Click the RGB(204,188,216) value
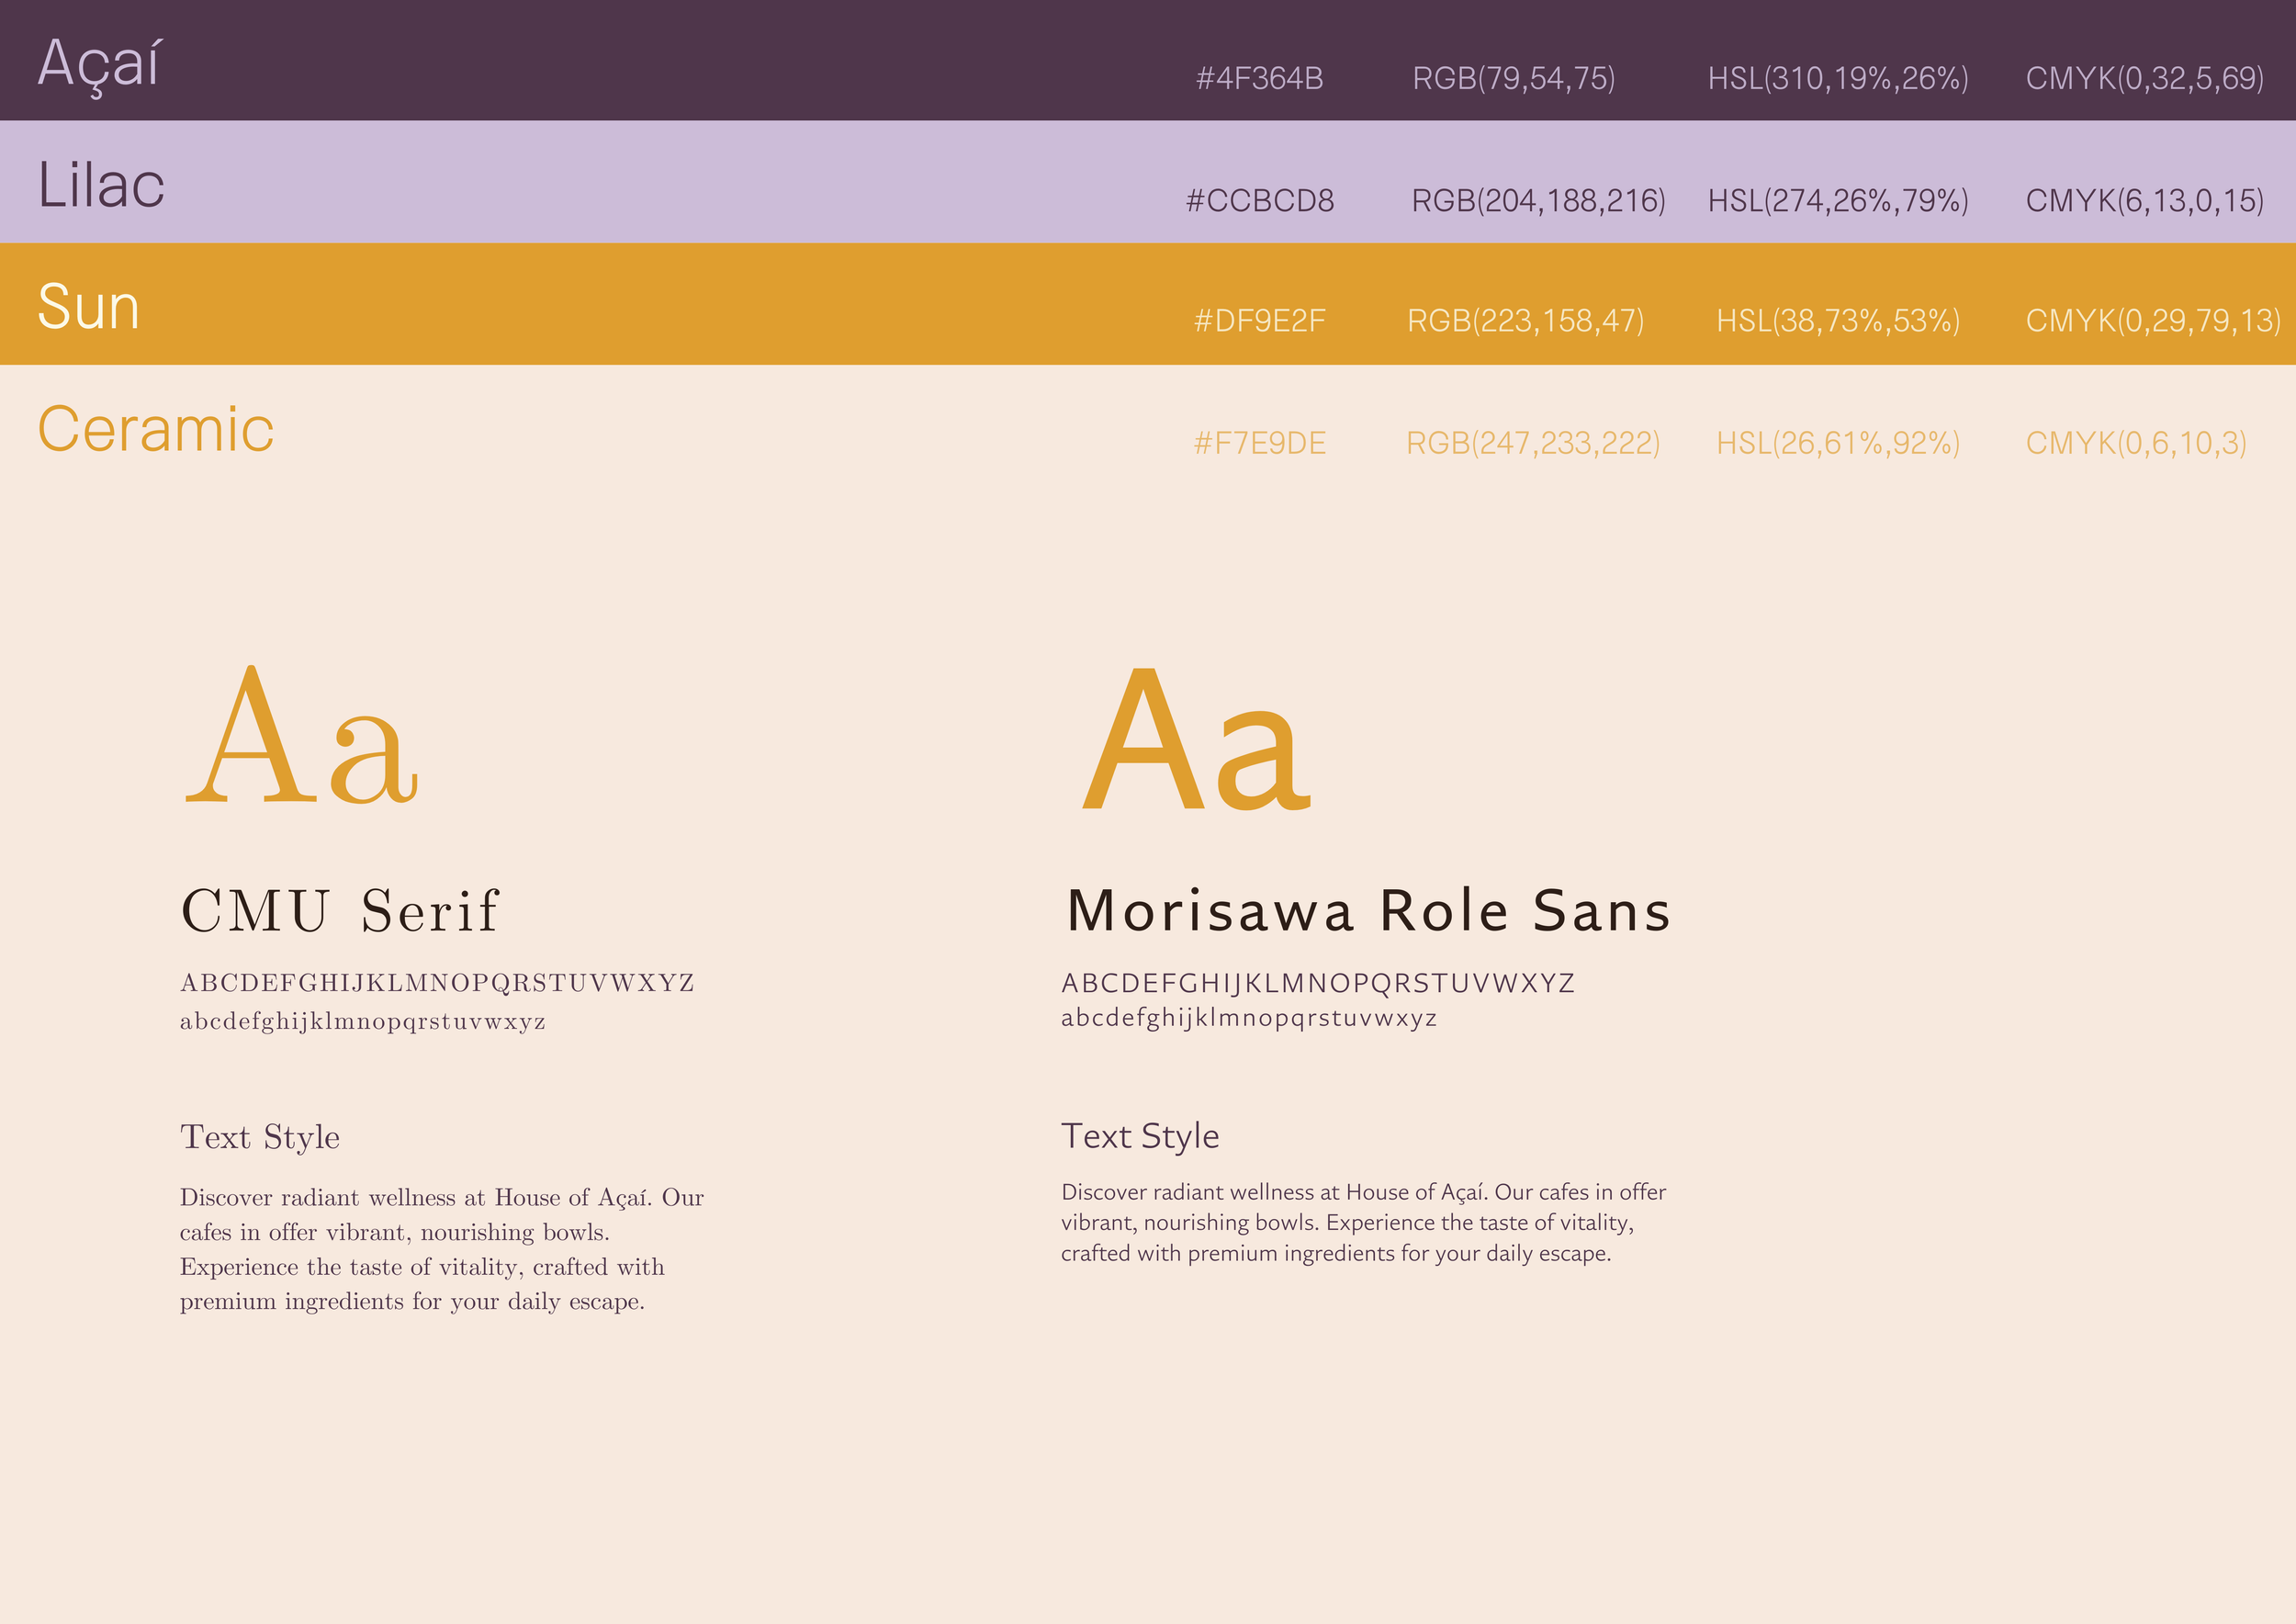The height and width of the screenshot is (1624, 2296). (x=1538, y=201)
